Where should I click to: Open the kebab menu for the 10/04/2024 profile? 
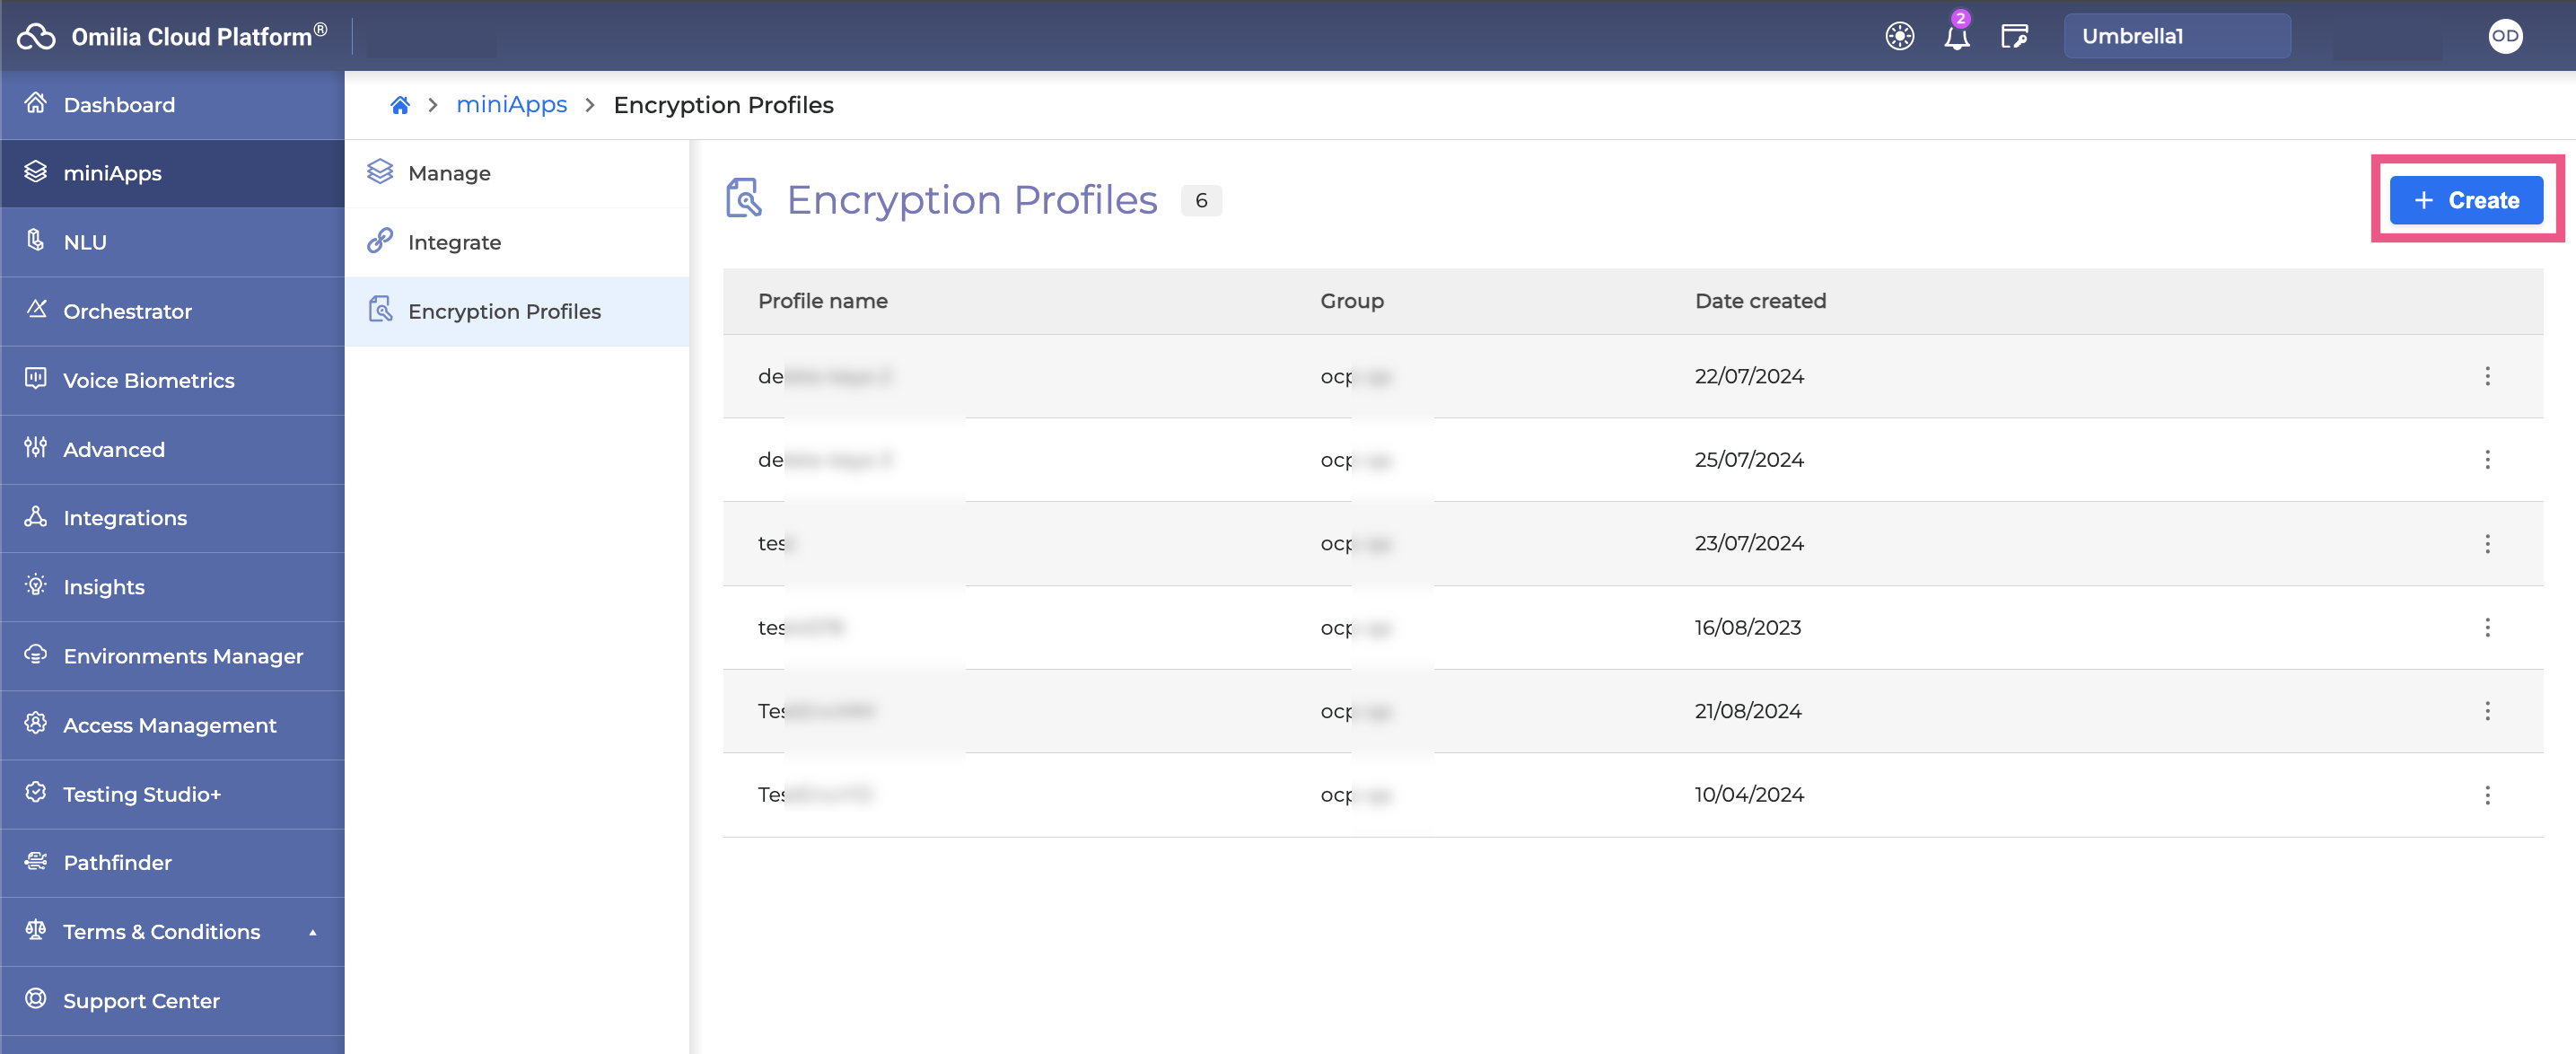(2488, 796)
